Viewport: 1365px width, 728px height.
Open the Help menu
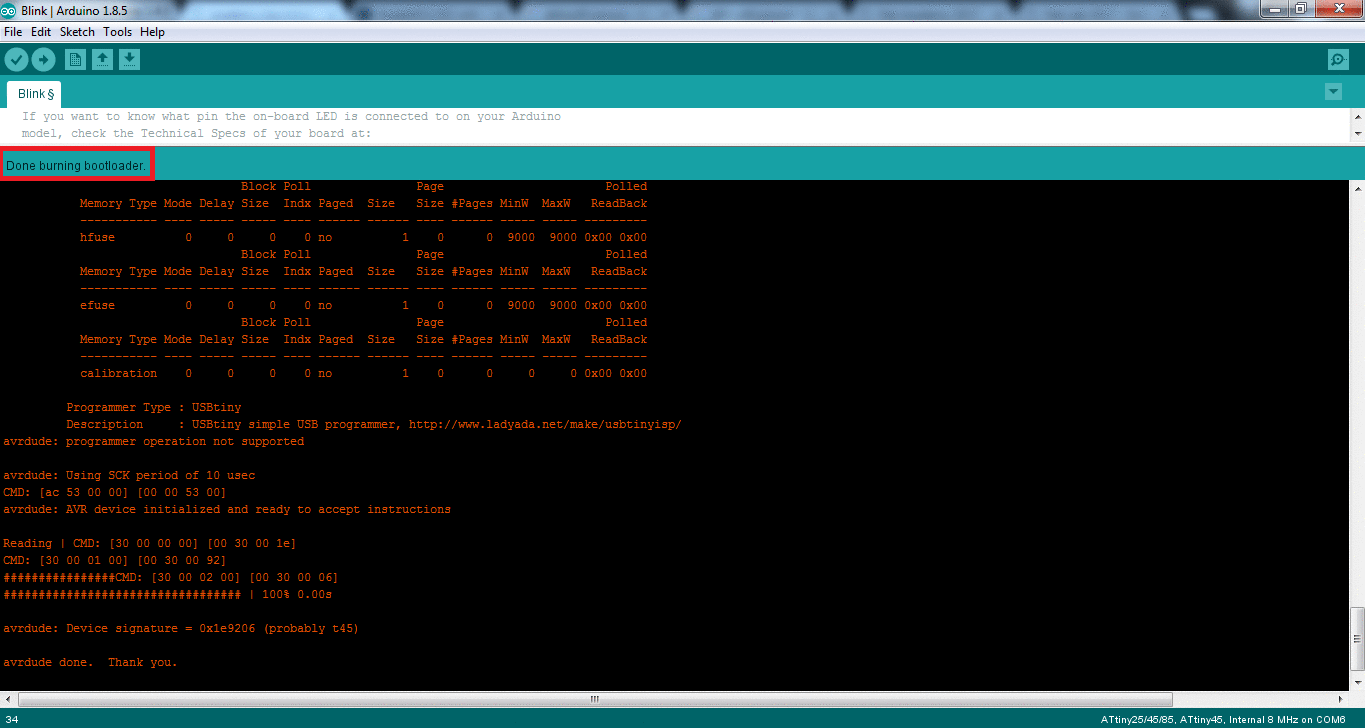152,32
